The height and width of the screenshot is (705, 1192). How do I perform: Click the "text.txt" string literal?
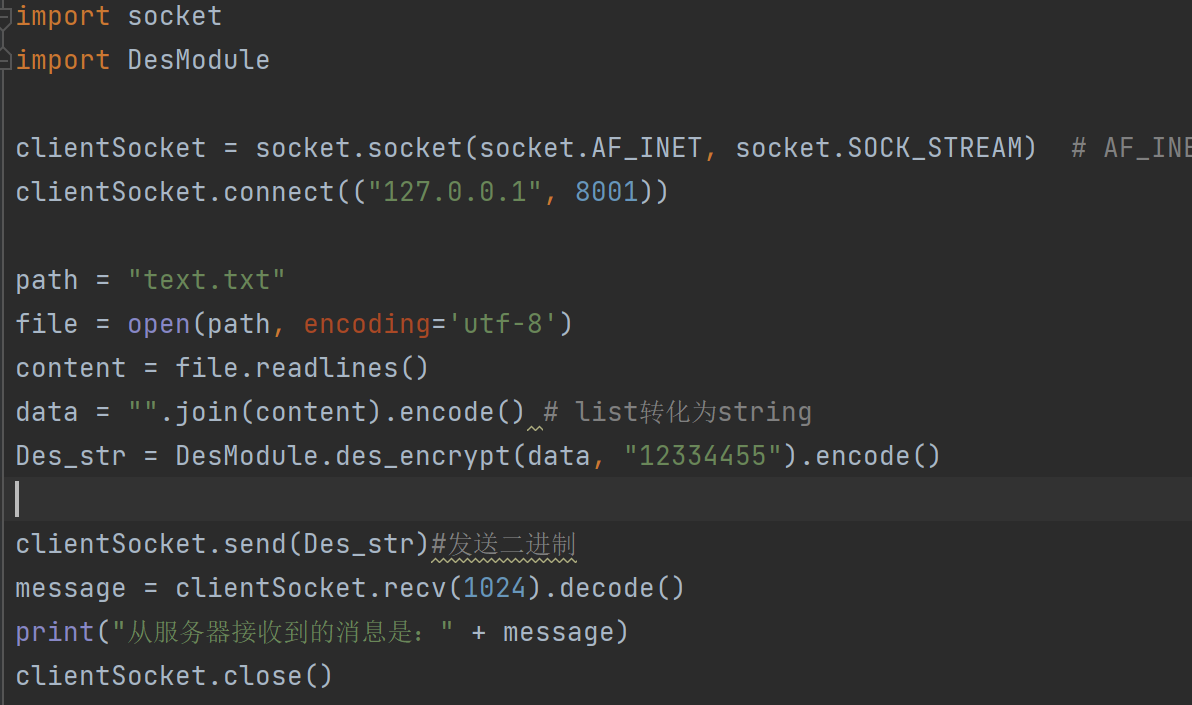click(206, 280)
